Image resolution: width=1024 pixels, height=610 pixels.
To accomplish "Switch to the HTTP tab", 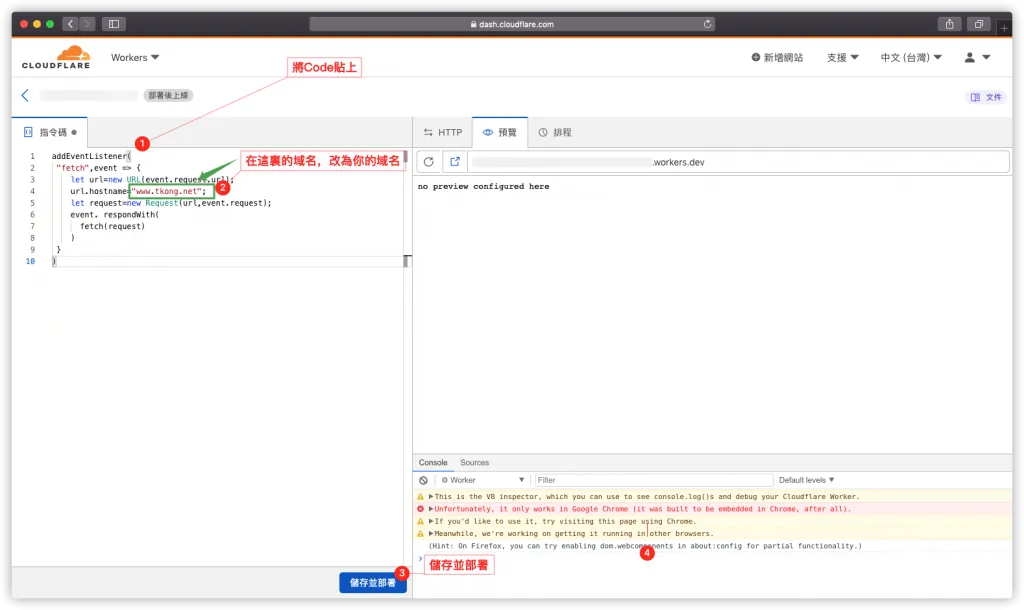I will click(x=443, y=133).
